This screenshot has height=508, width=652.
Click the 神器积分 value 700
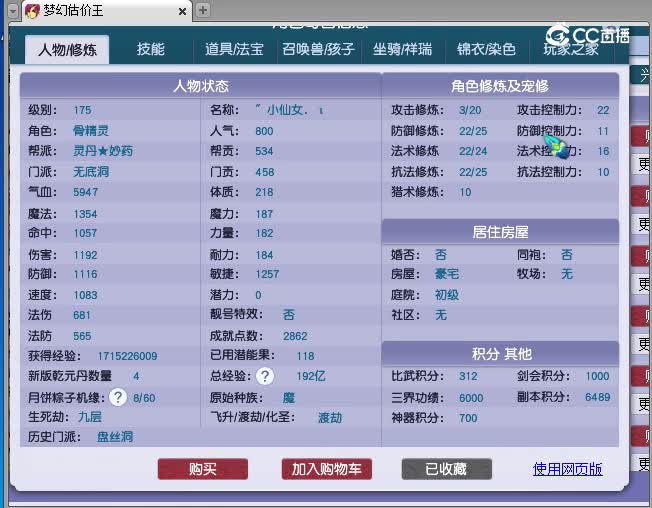pos(468,418)
